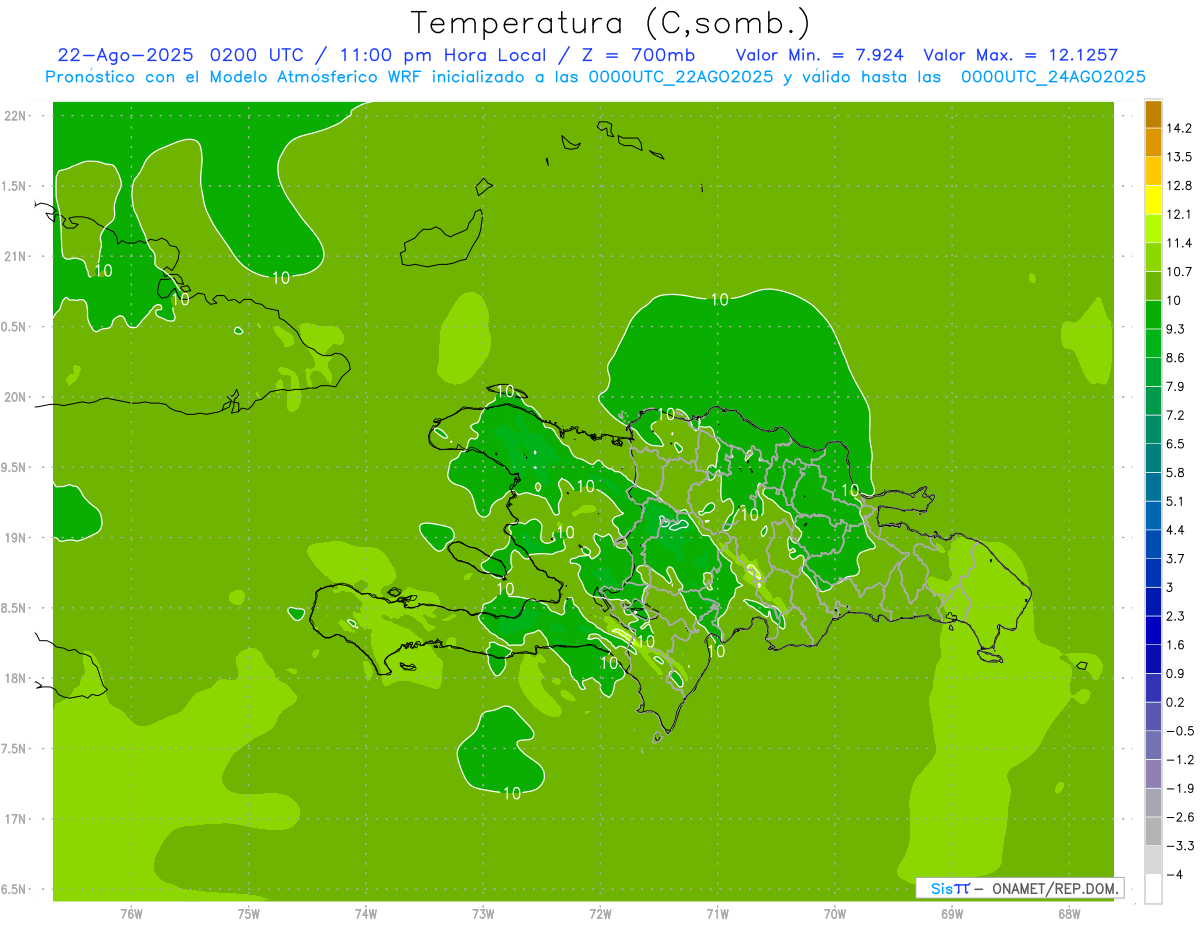Select the white swatch below -4
This screenshot has height=927, width=1200.
pos(1153,890)
